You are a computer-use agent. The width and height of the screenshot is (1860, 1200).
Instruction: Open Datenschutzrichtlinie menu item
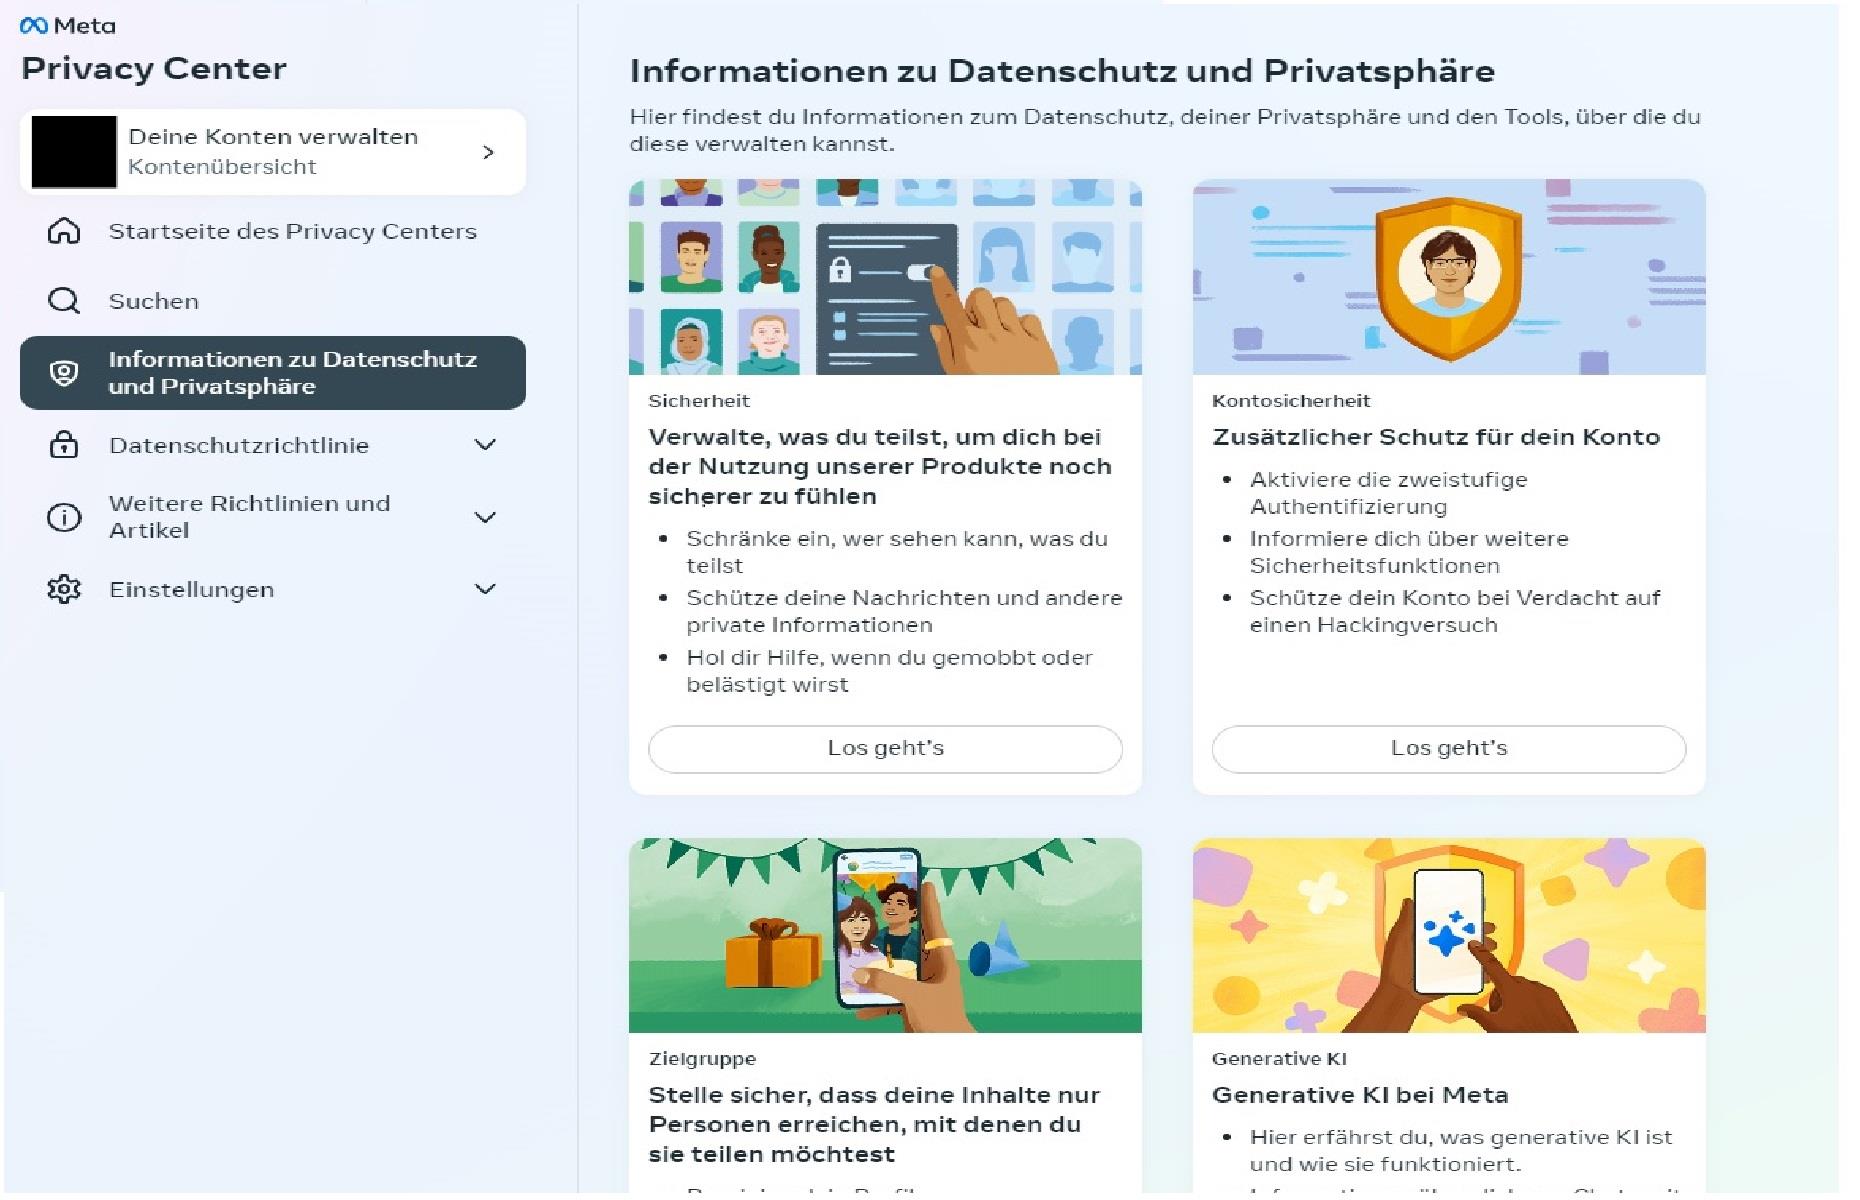click(x=273, y=445)
